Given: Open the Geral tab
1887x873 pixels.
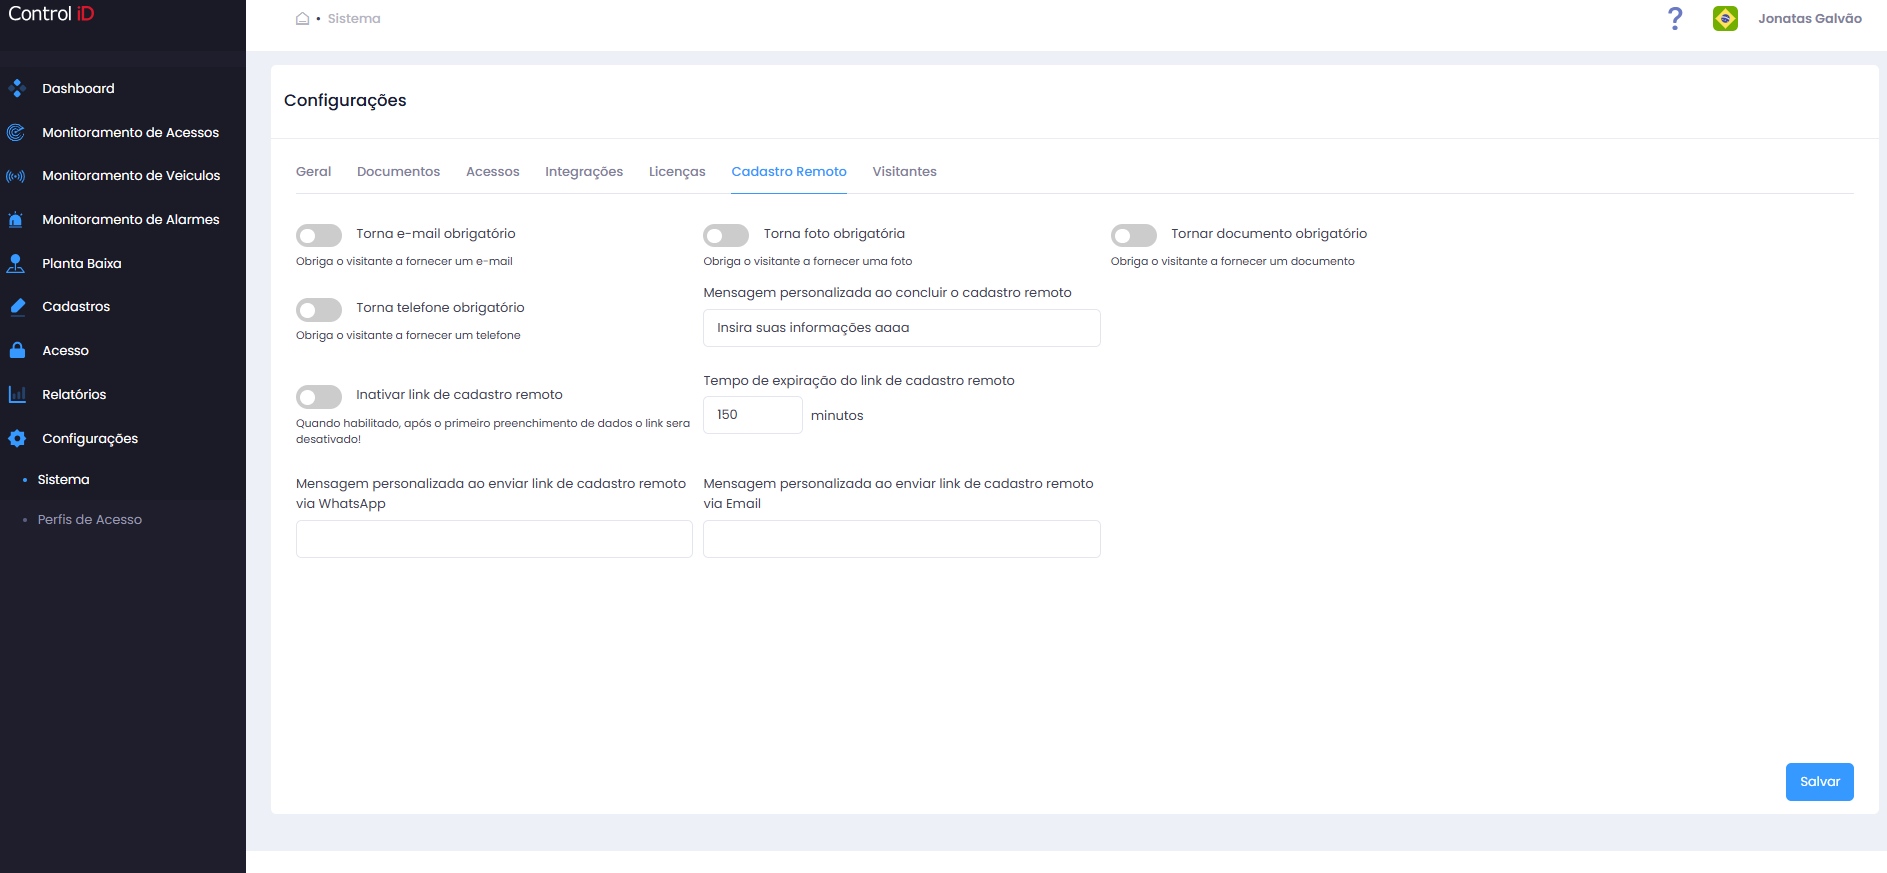Looking at the screenshot, I should [x=313, y=172].
